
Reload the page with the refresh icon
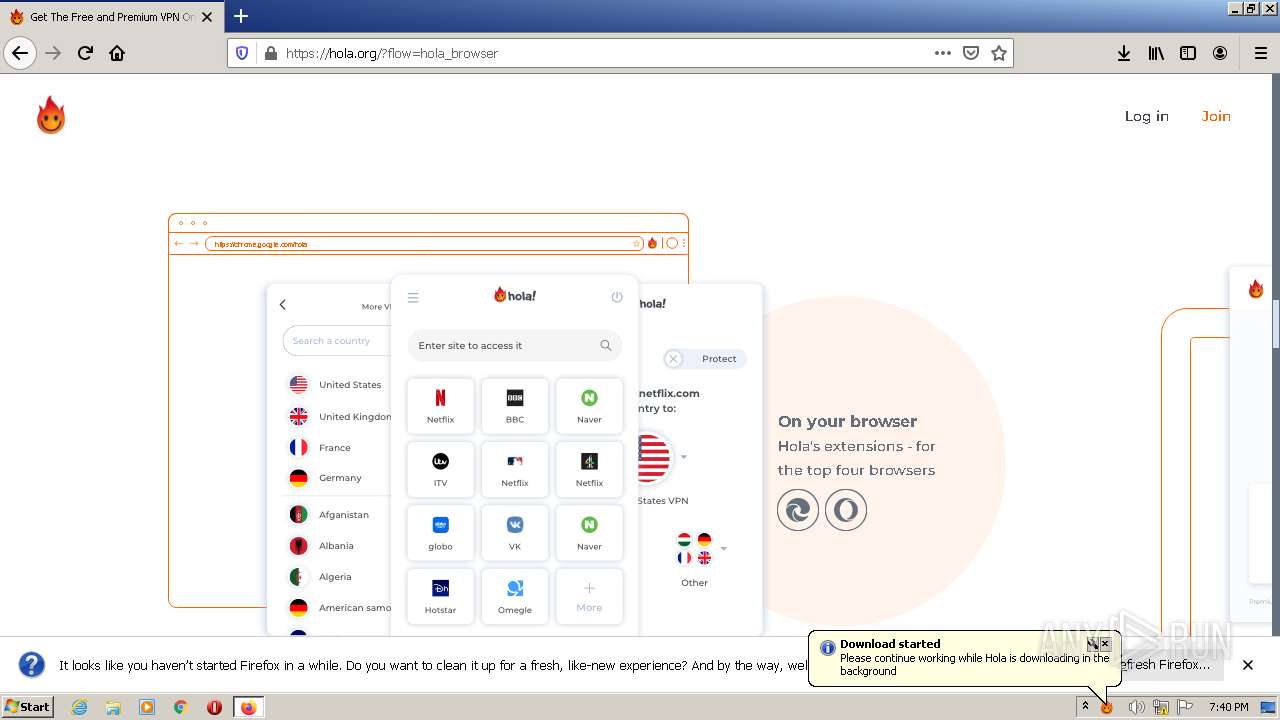tap(85, 53)
